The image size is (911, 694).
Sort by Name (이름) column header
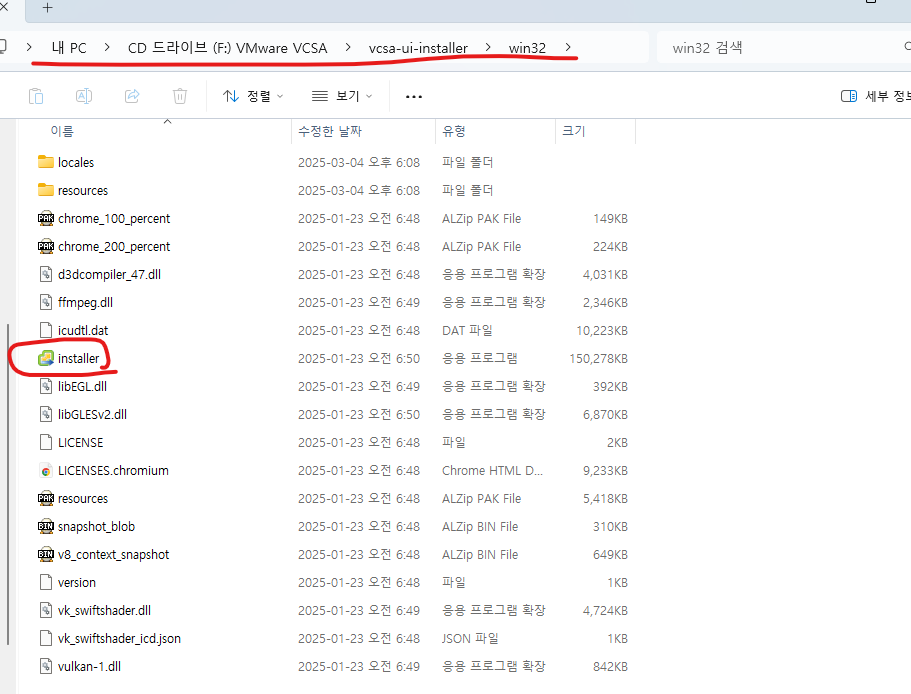(x=62, y=131)
